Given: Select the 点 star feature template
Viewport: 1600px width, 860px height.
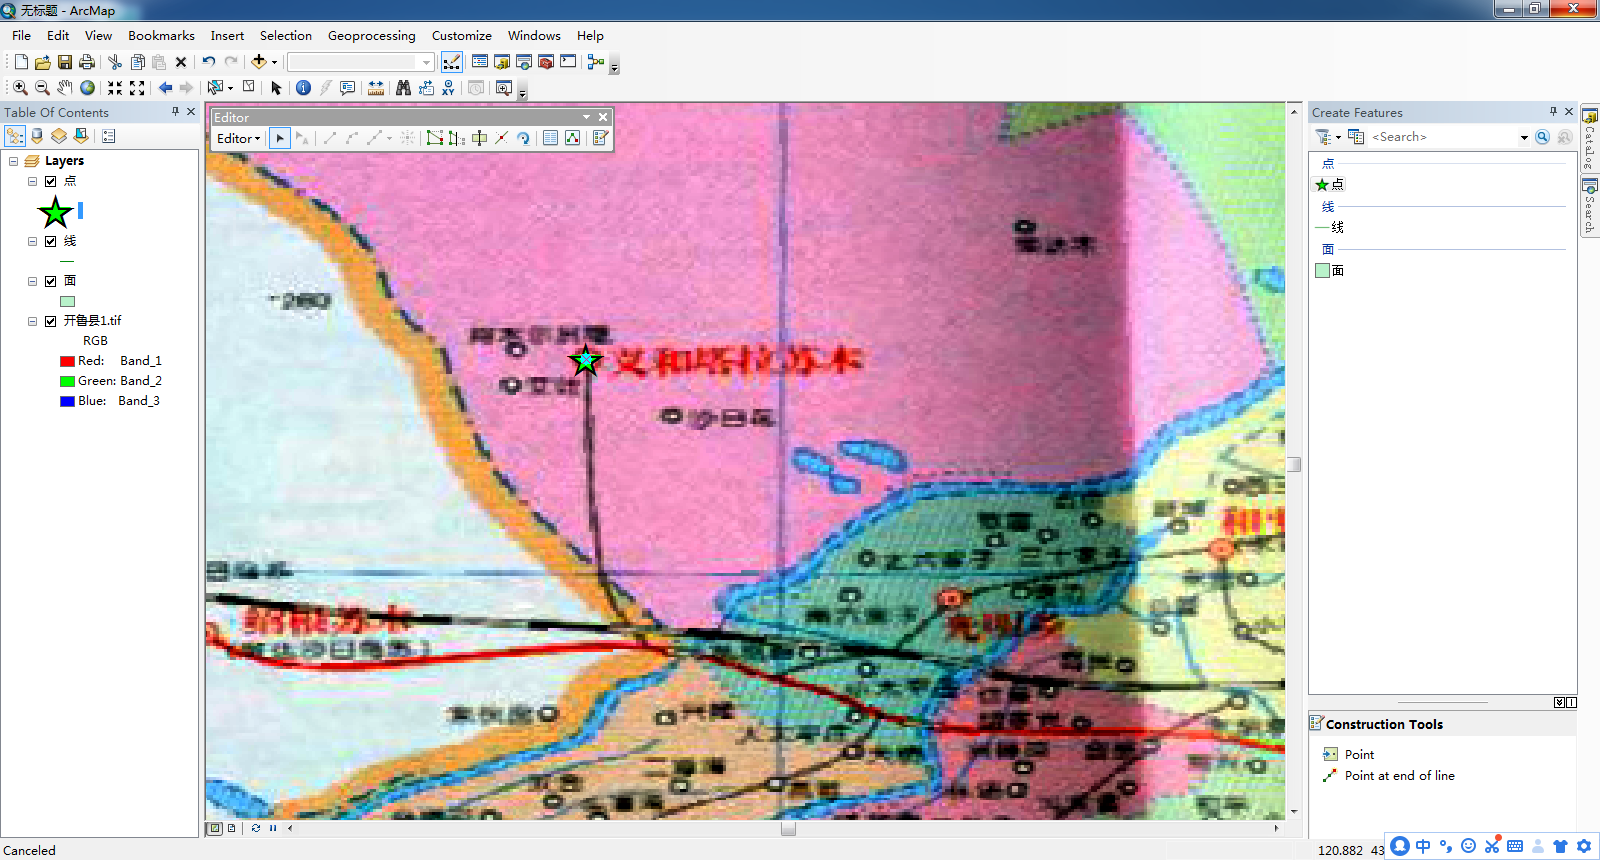Looking at the screenshot, I should pyautogui.click(x=1330, y=184).
